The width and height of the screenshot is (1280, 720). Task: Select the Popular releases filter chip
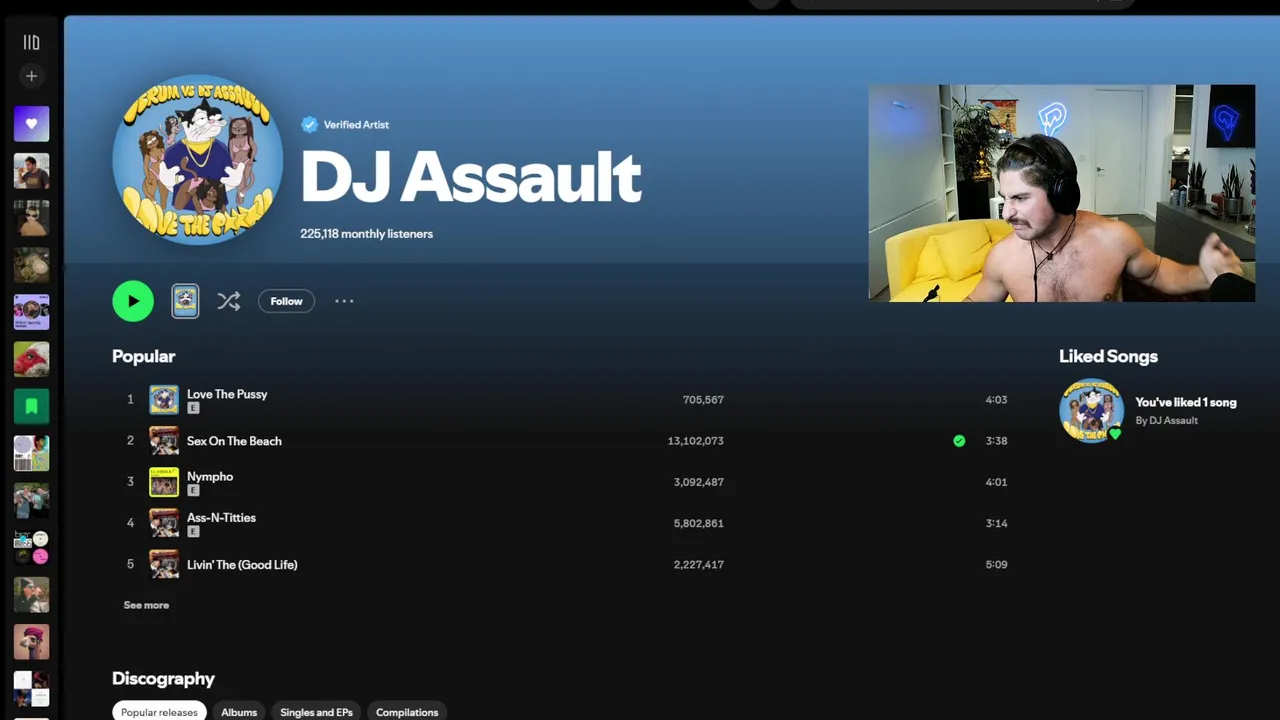coord(159,712)
